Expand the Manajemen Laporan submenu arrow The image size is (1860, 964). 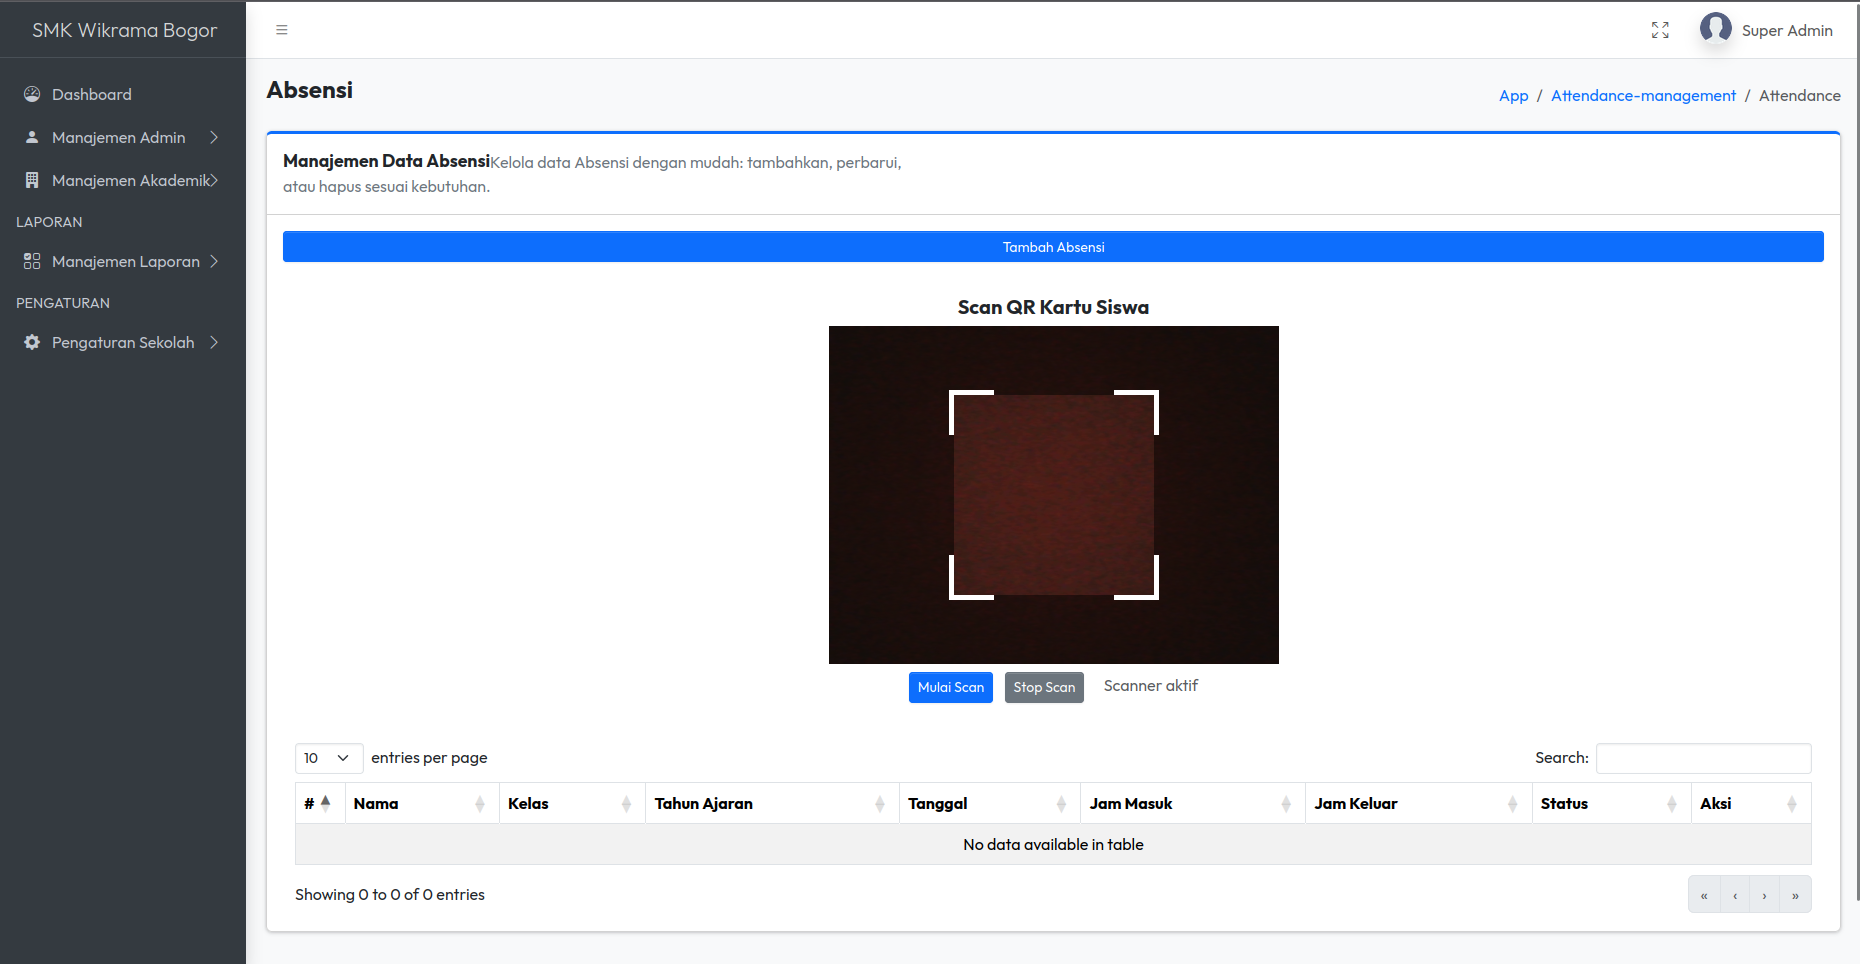(x=214, y=261)
